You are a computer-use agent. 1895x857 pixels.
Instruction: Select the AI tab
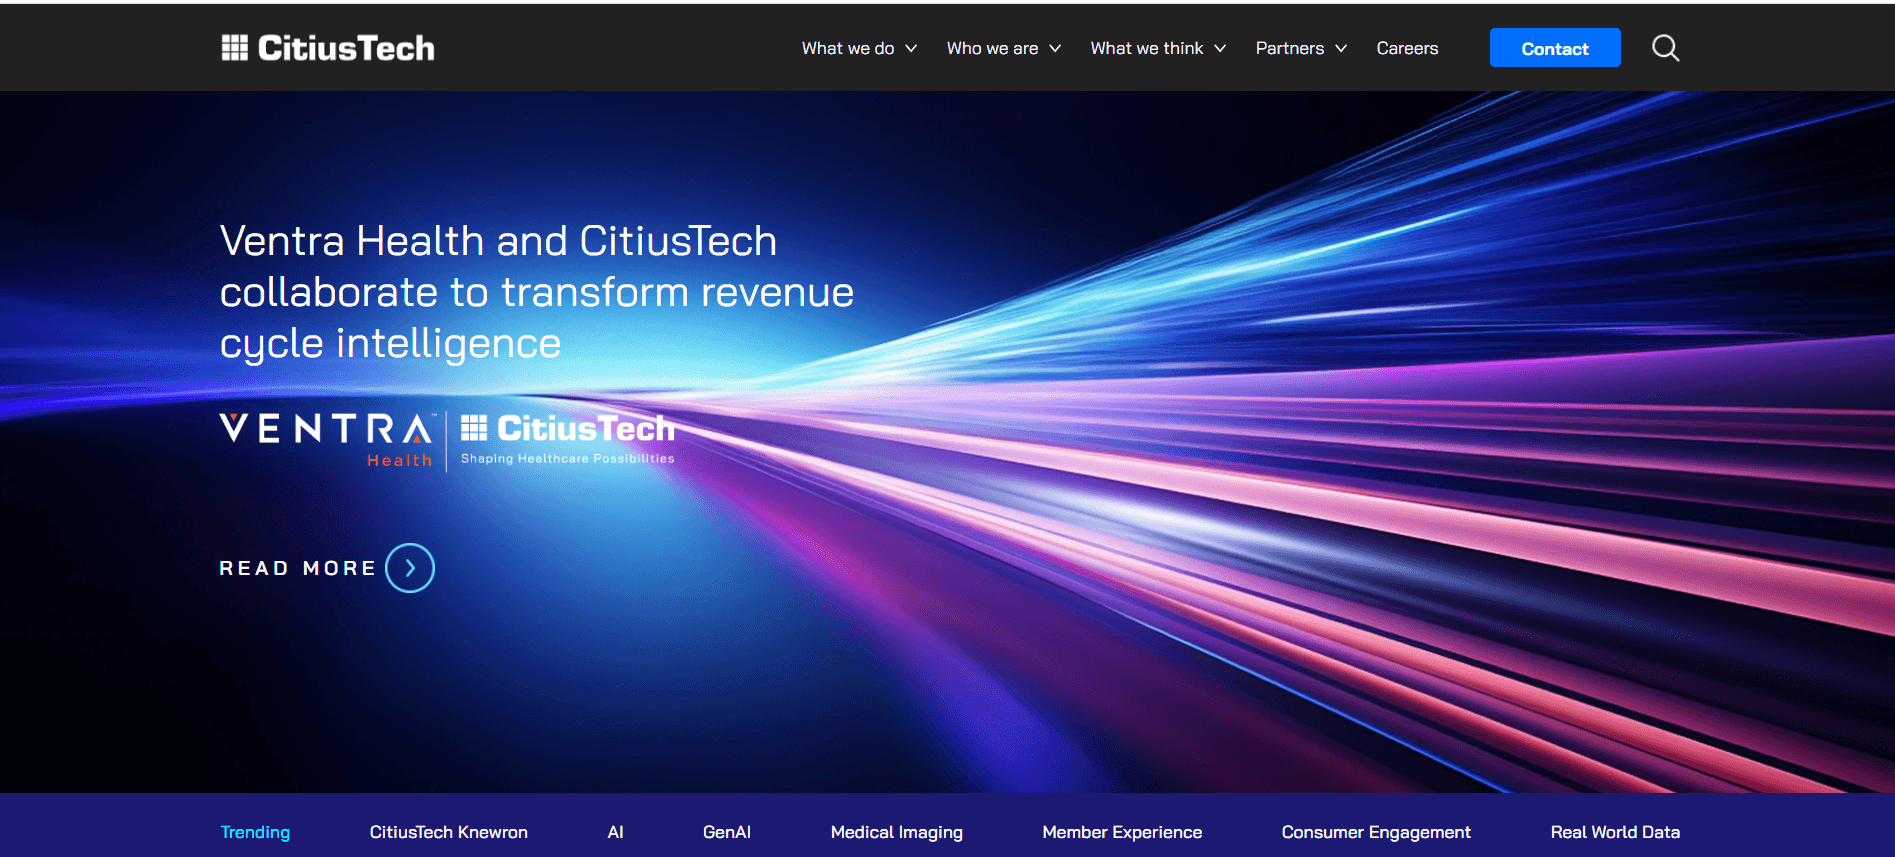coord(615,832)
